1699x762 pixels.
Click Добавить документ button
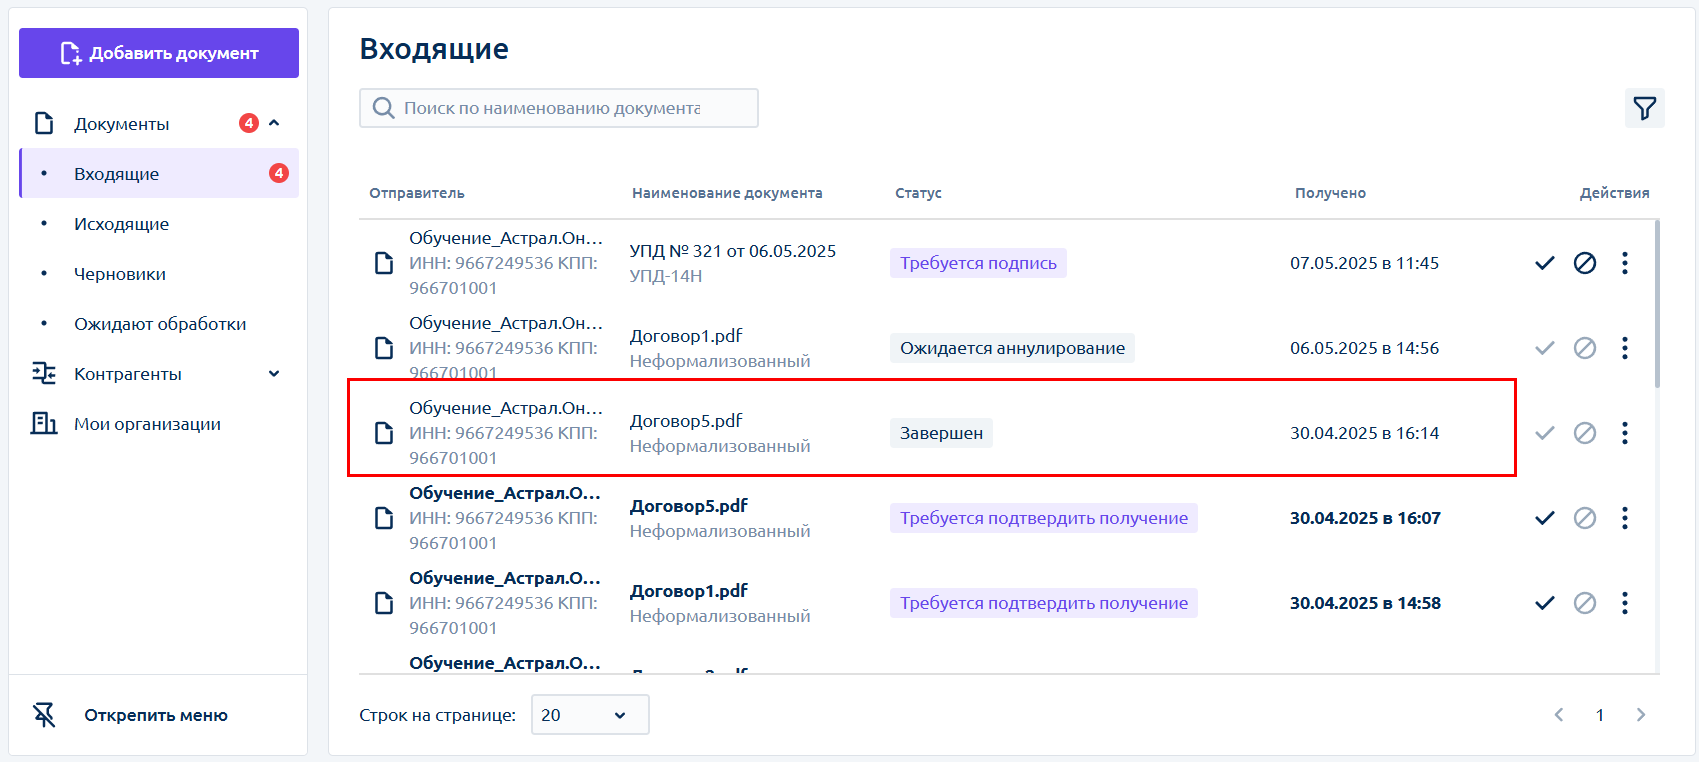click(159, 53)
